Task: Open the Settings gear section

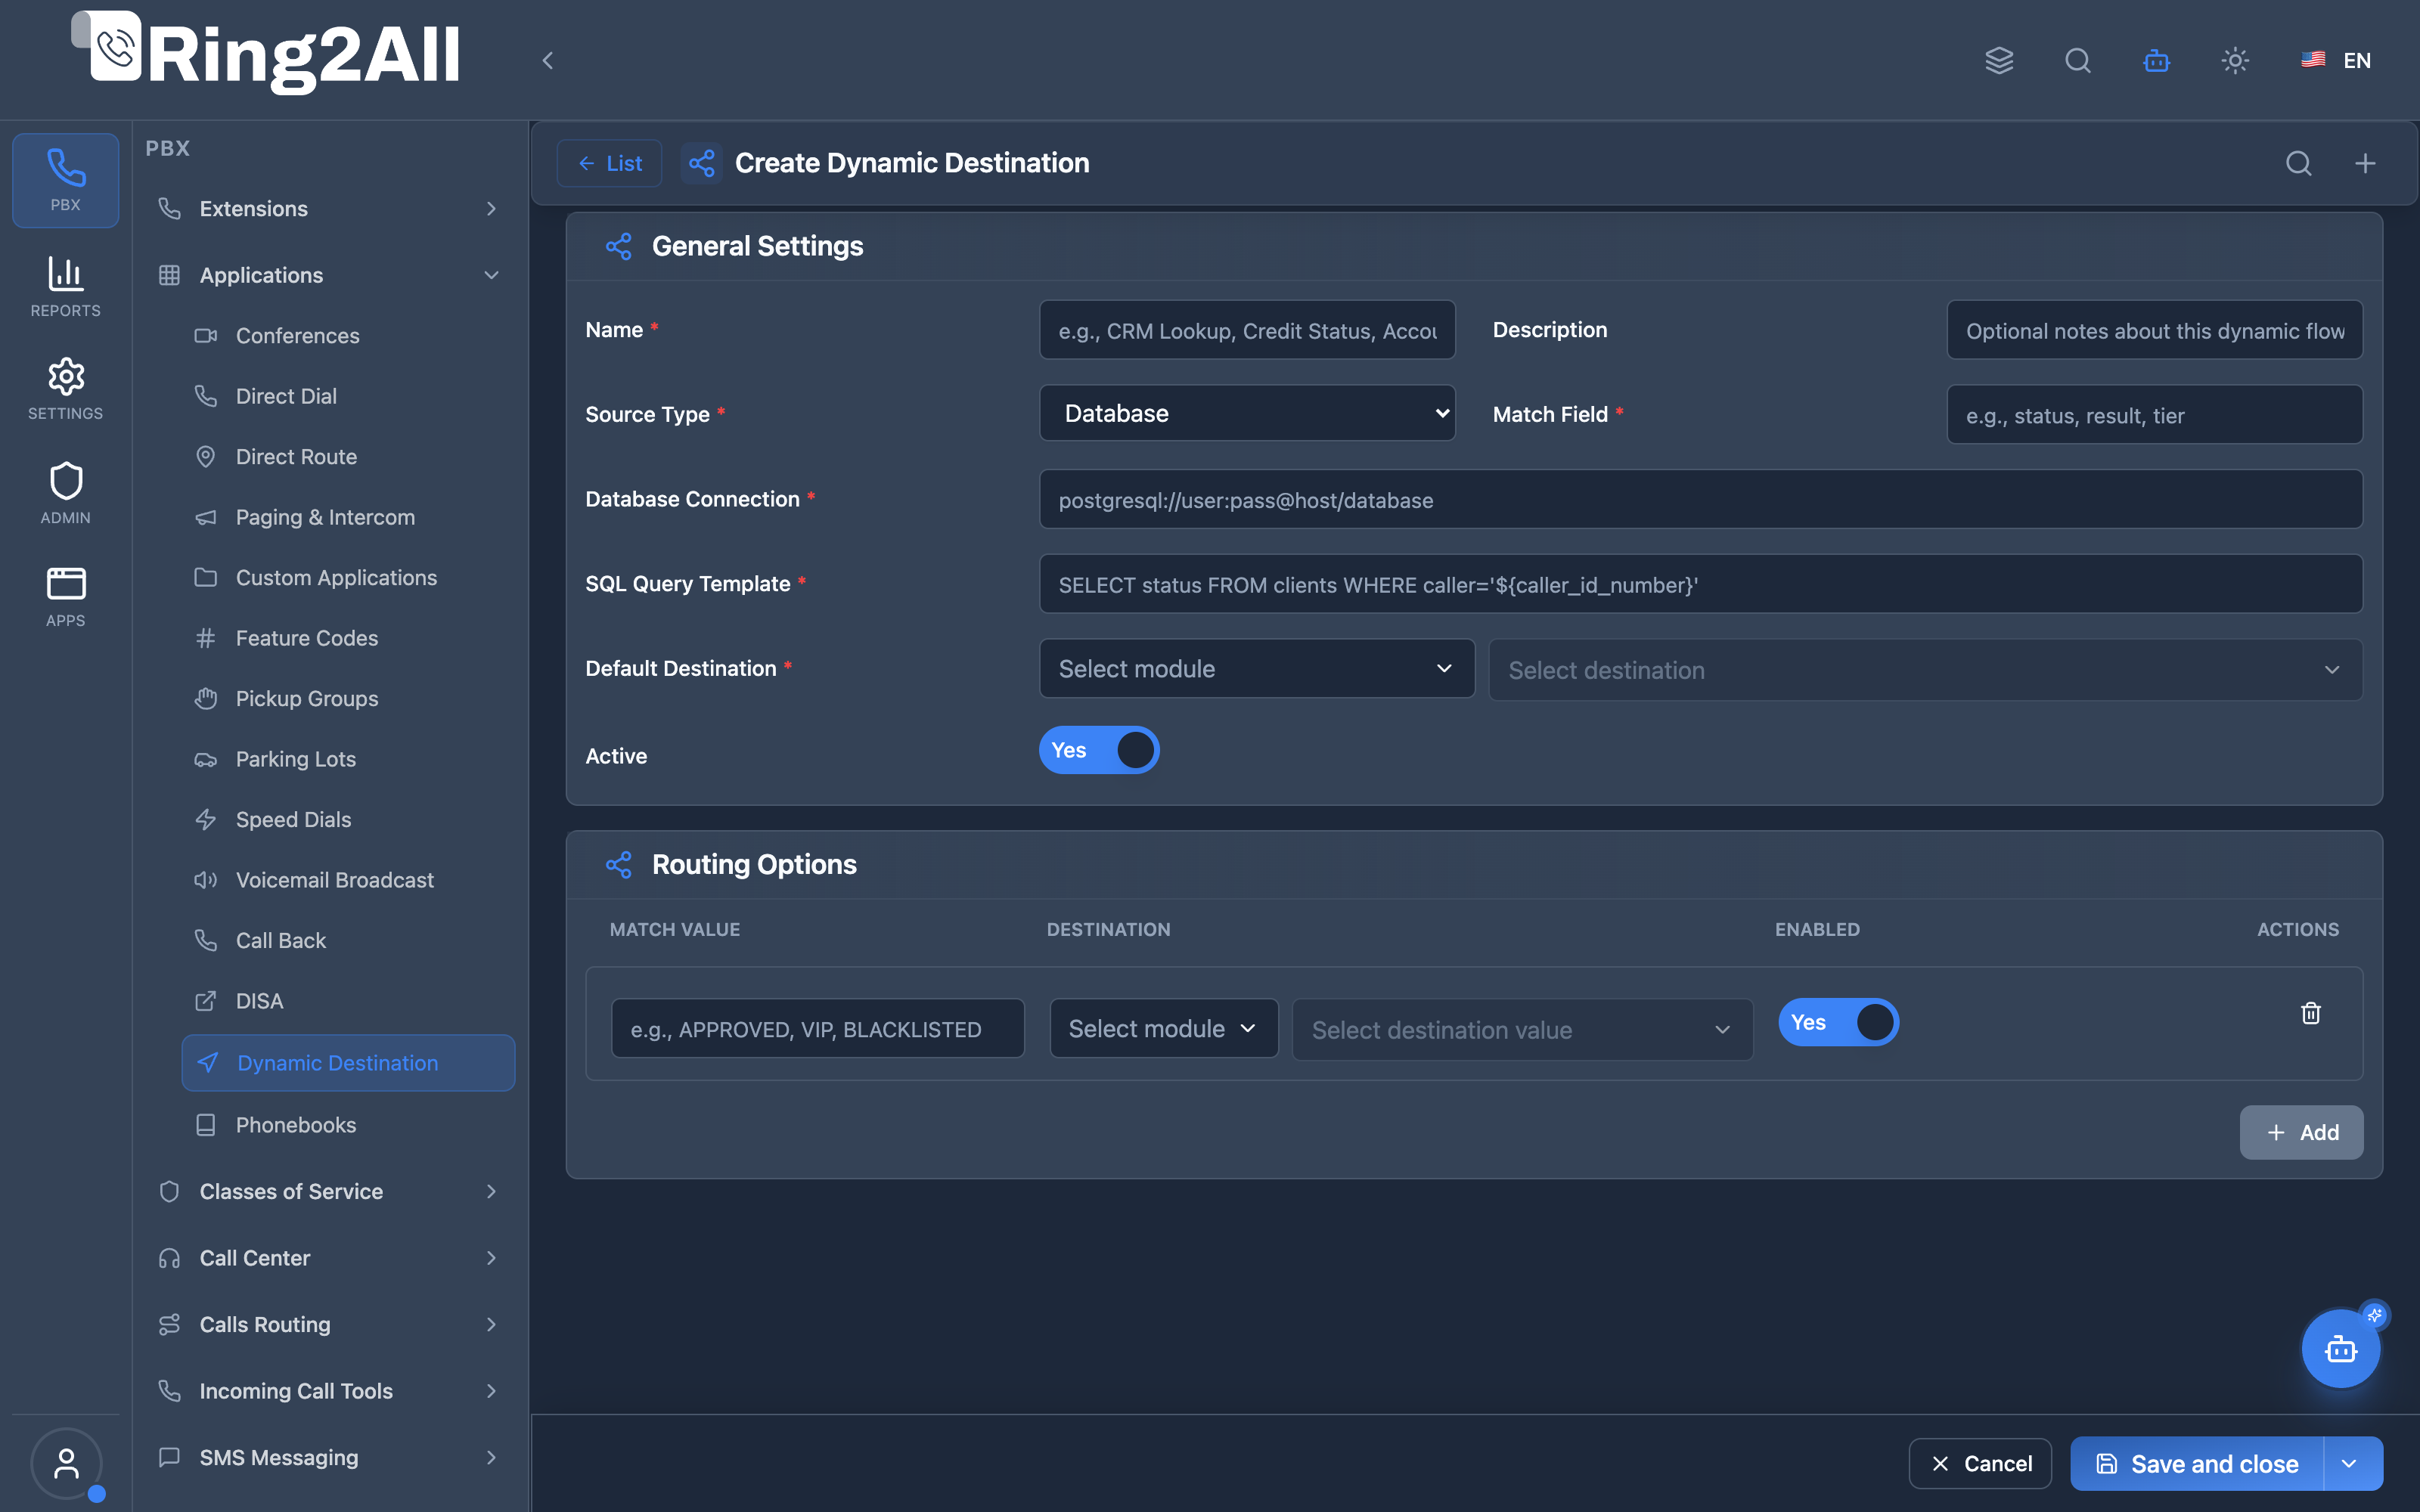Action: point(65,389)
